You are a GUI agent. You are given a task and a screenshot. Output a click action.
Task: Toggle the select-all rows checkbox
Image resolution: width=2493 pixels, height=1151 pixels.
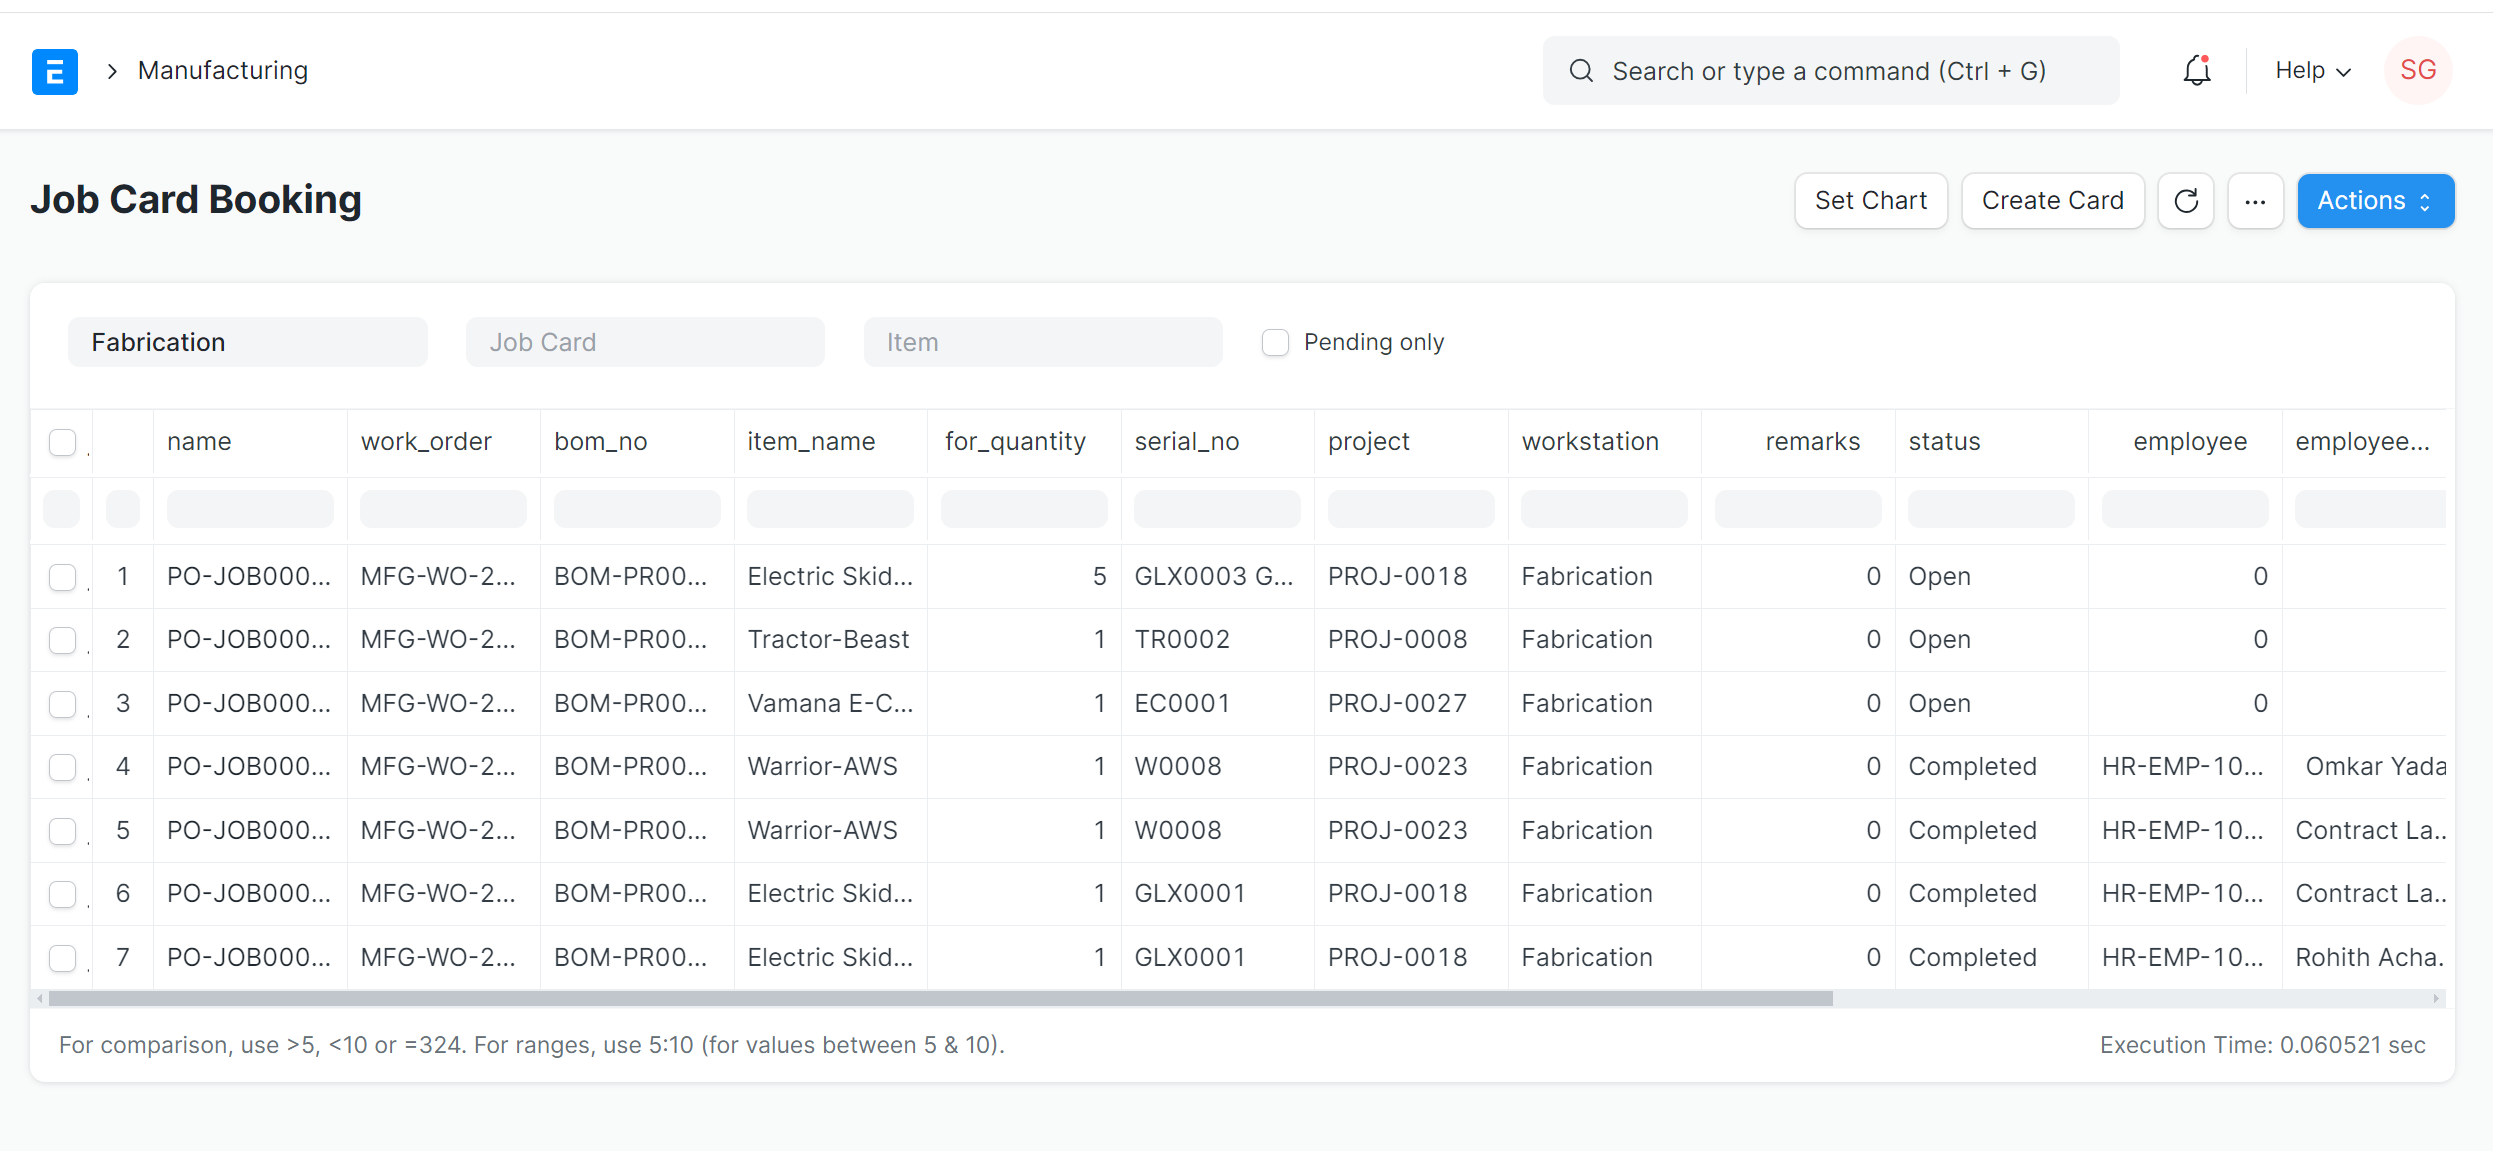click(62, 442)
